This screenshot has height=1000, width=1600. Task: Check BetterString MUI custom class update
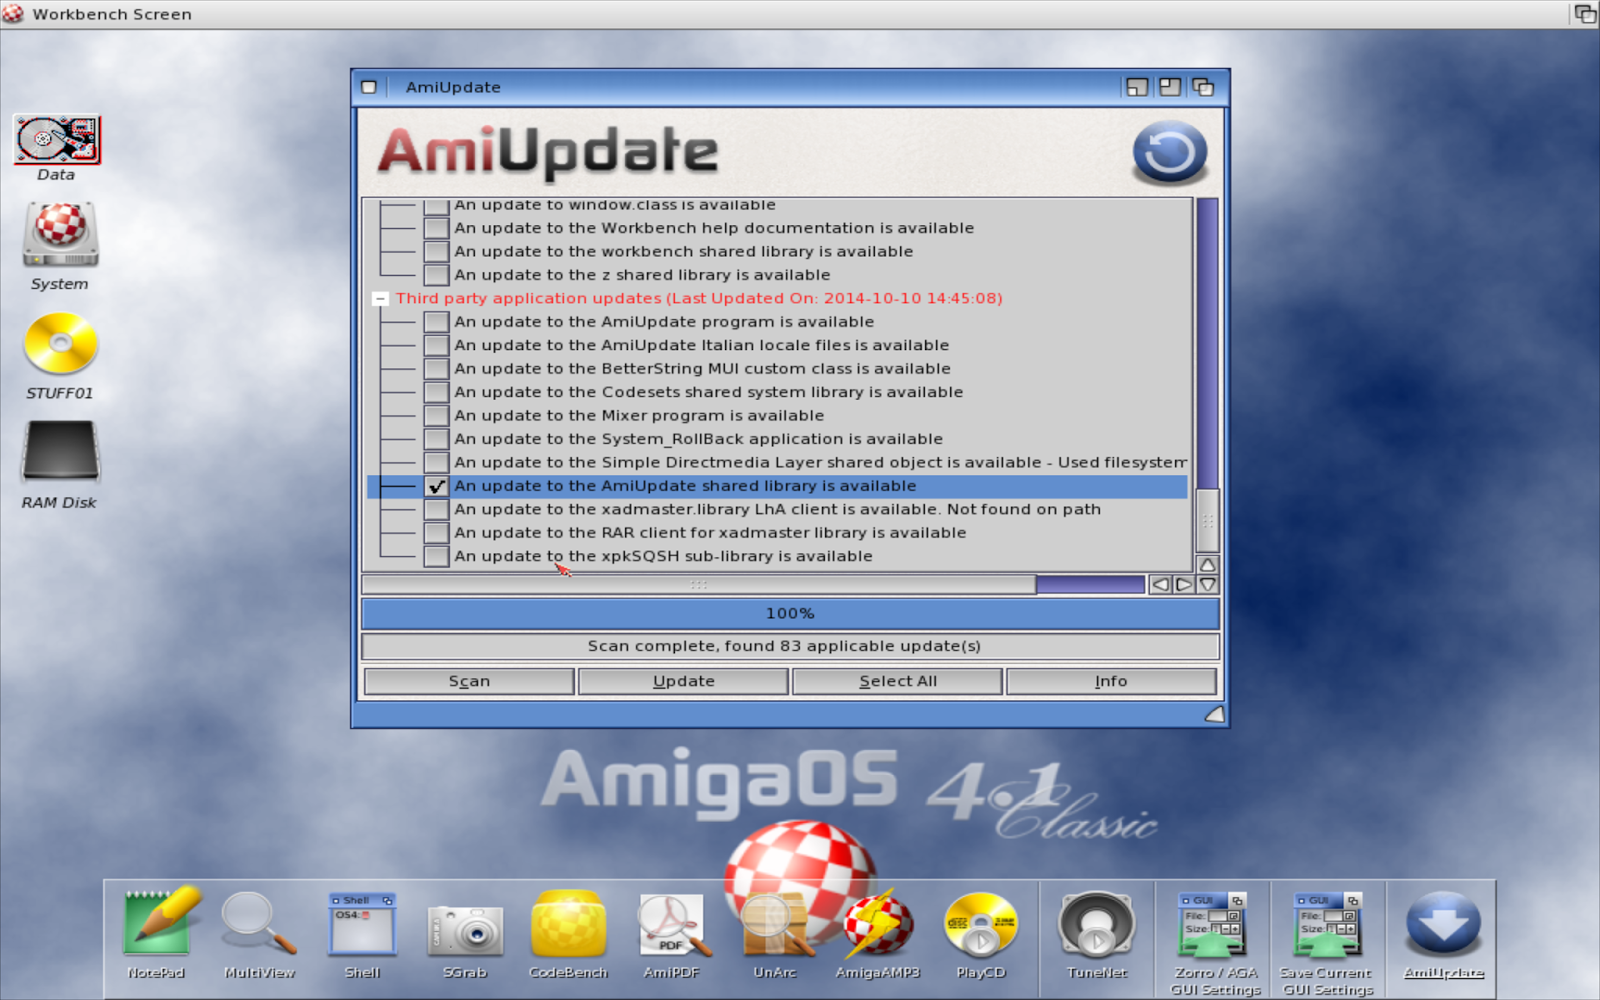point(436,369)
